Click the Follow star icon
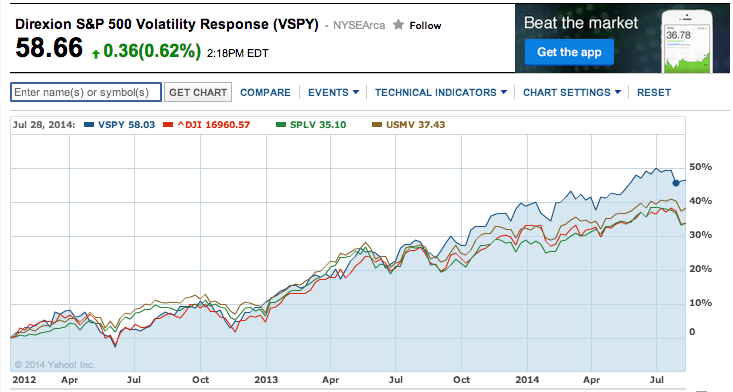Screen dimensions: 733x392 pos(398,25)
